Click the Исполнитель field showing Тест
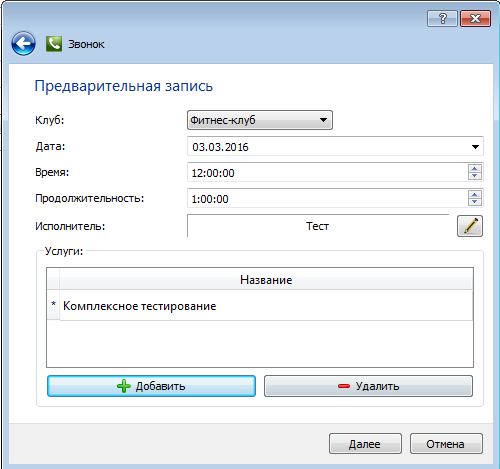This screenshot has height=469, width=500. (318, 226)
